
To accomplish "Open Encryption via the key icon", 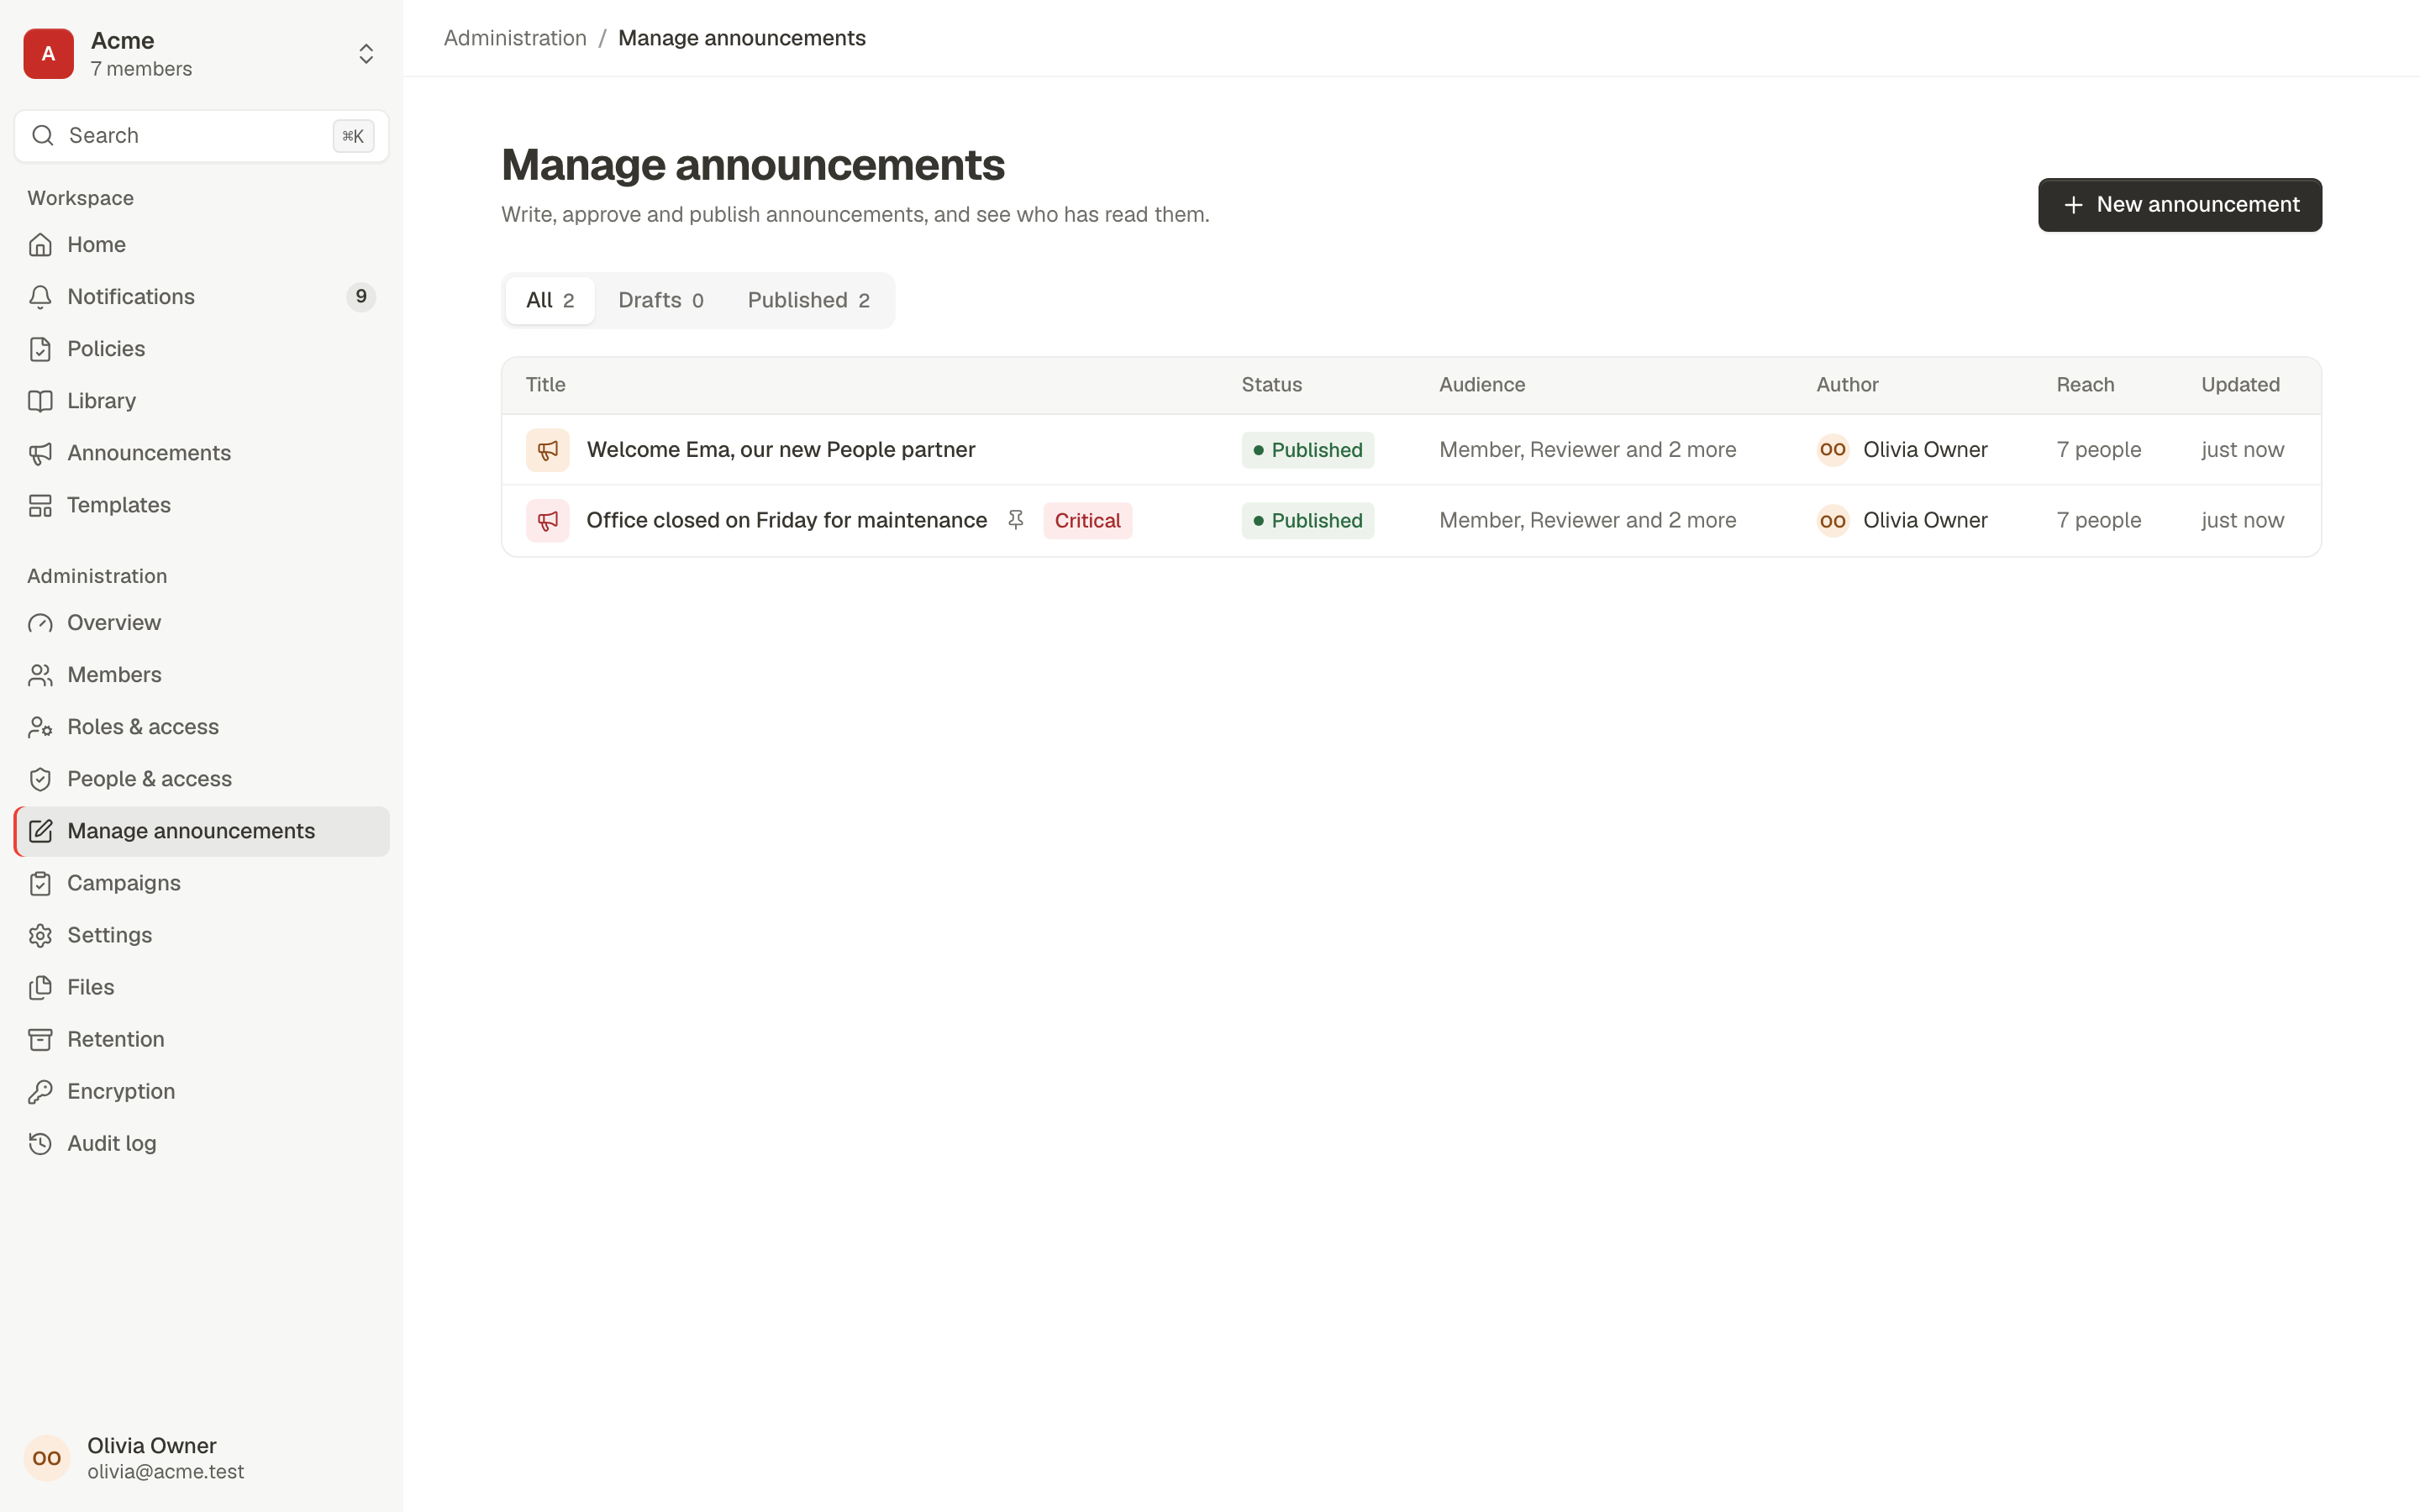I will 40,1091.
